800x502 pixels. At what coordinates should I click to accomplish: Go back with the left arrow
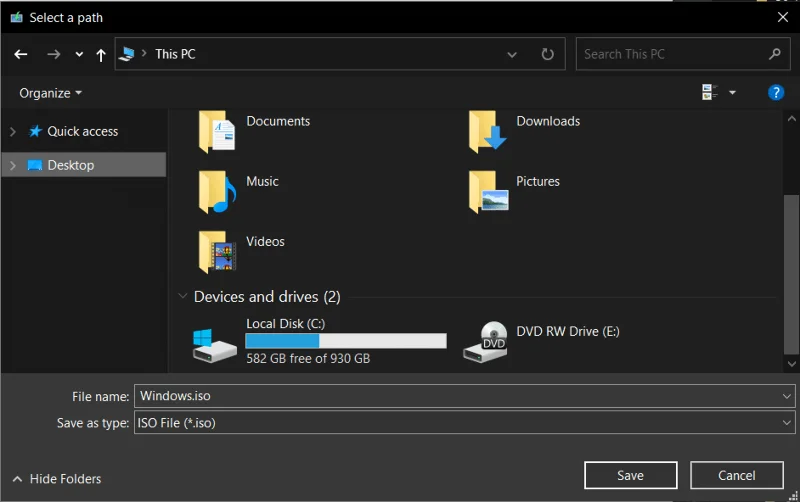(21, 54)
